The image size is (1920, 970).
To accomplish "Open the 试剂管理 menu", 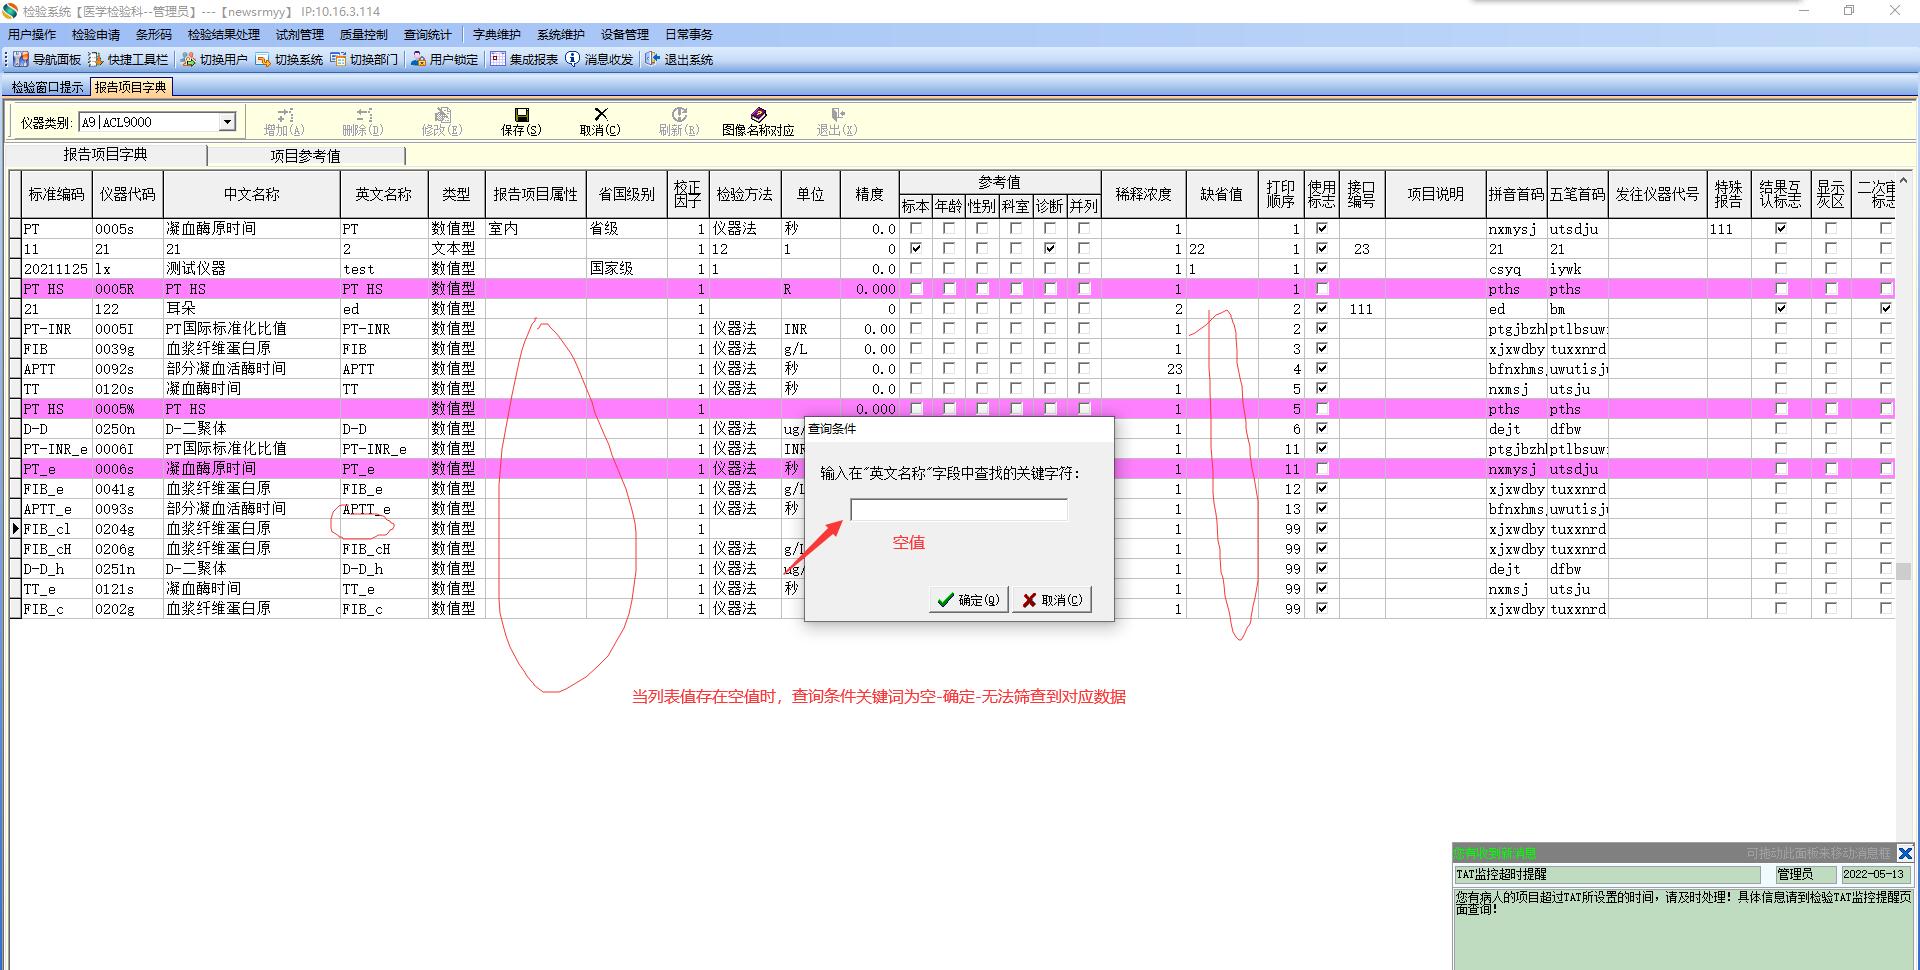I will click(x=300, y=35).
